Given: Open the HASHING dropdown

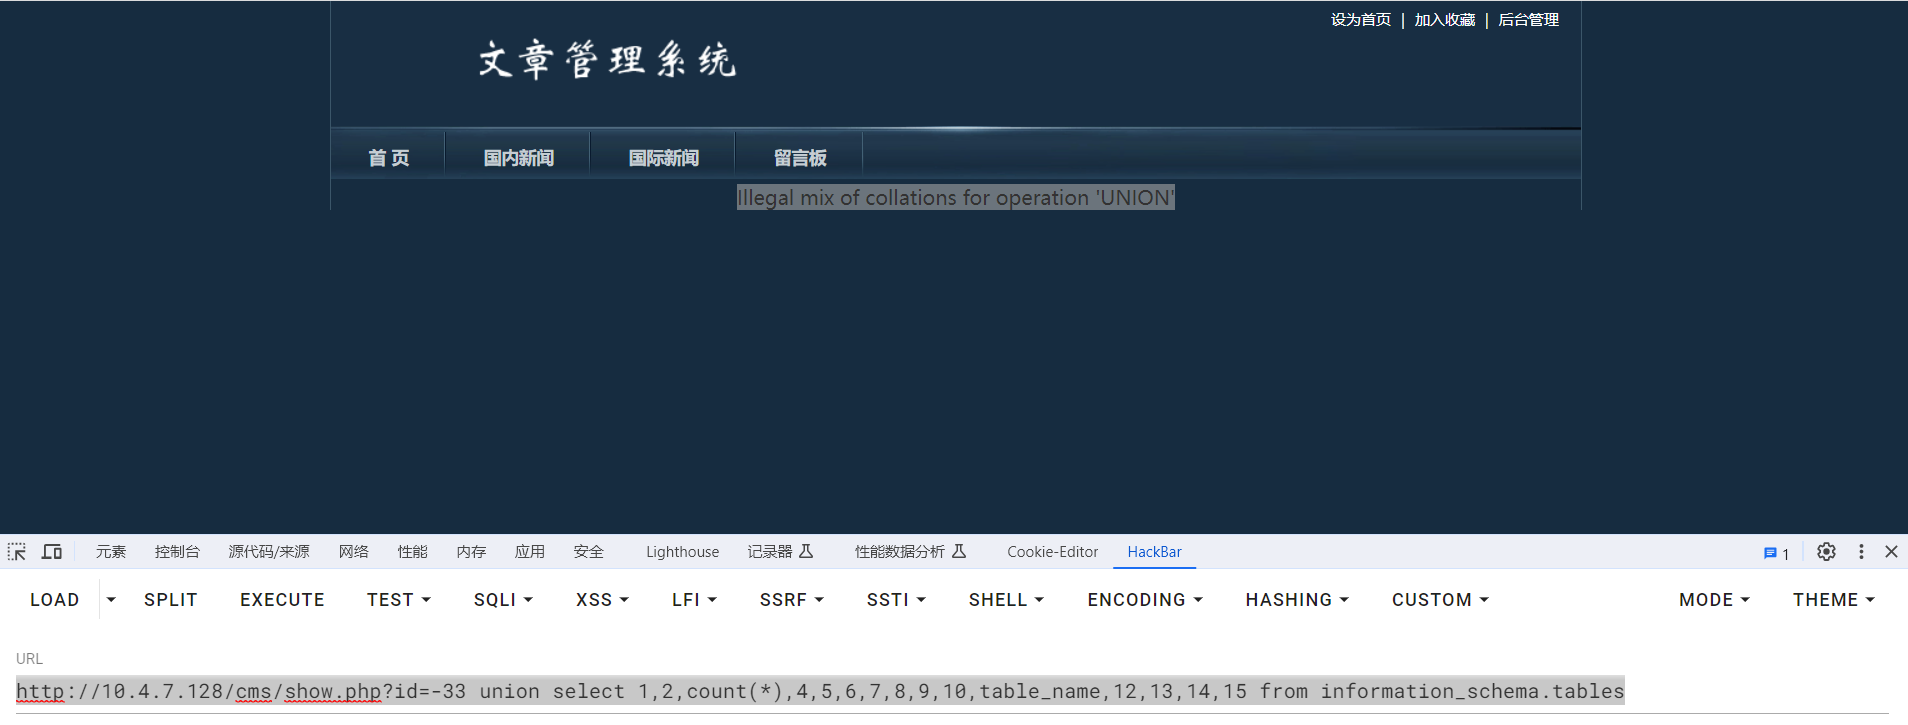Looking at the screenshot, I should point(1297,600).
